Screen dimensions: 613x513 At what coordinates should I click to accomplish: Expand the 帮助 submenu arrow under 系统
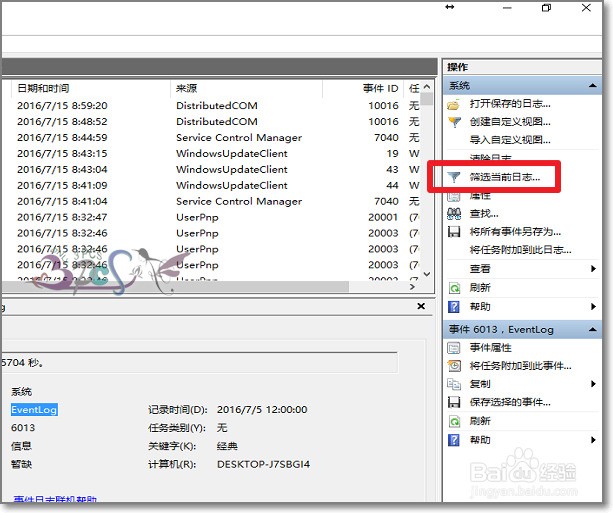[593, 307]
